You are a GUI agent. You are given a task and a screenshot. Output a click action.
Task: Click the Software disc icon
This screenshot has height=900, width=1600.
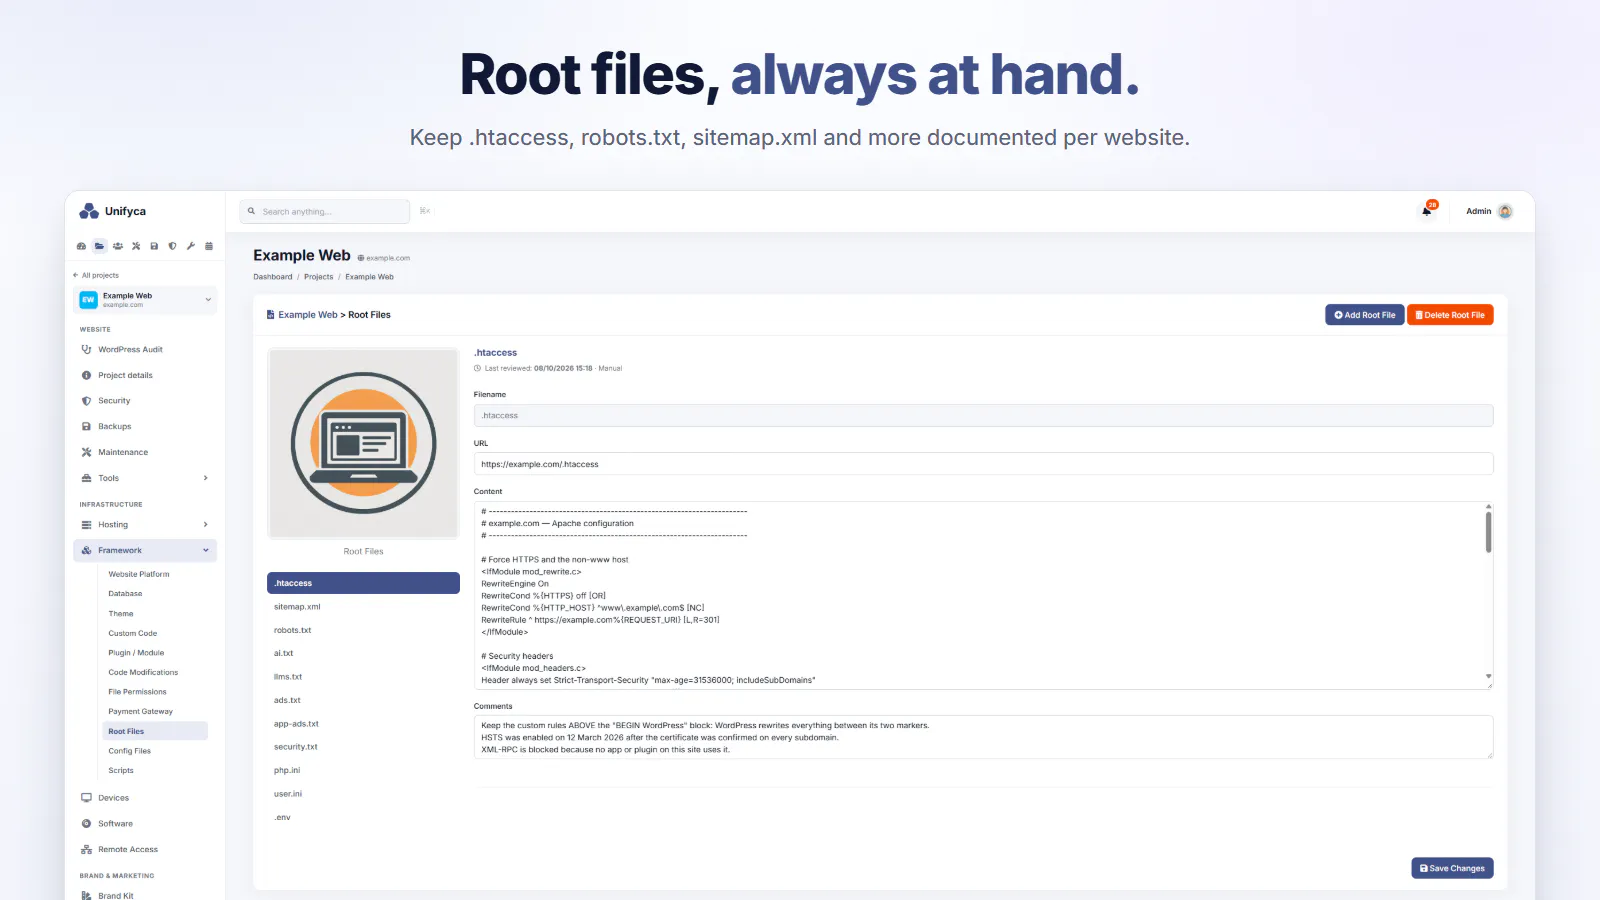[86, 824]
